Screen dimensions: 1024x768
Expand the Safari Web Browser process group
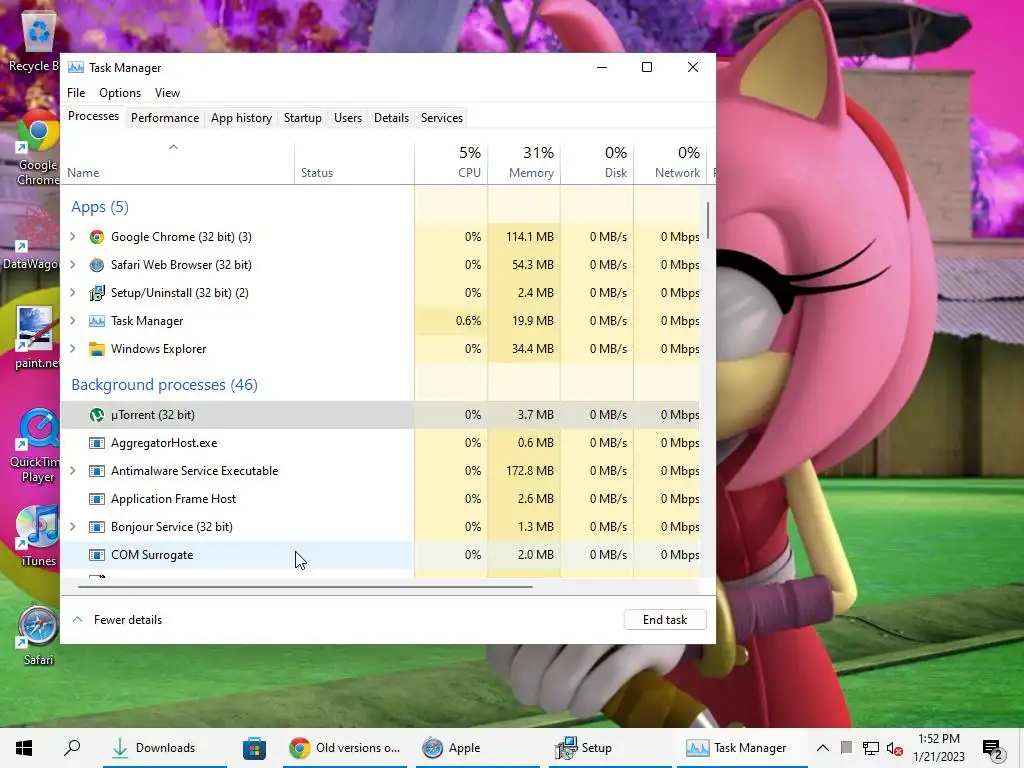[x=73, y=265]
